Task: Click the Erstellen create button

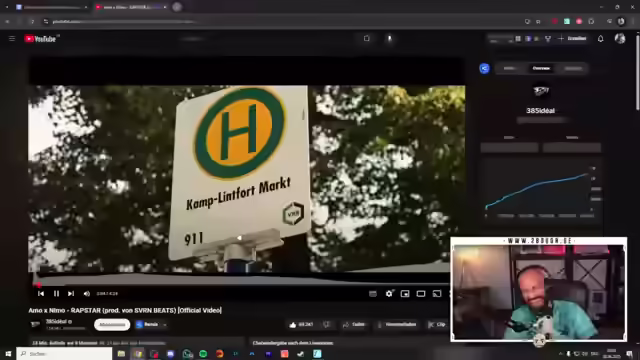Action: pyautogui.click(x=572, y=38)
